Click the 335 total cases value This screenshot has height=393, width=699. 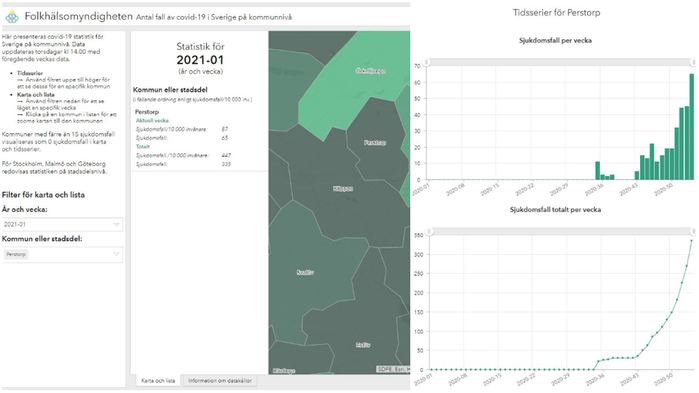click(x=226, y=164)
